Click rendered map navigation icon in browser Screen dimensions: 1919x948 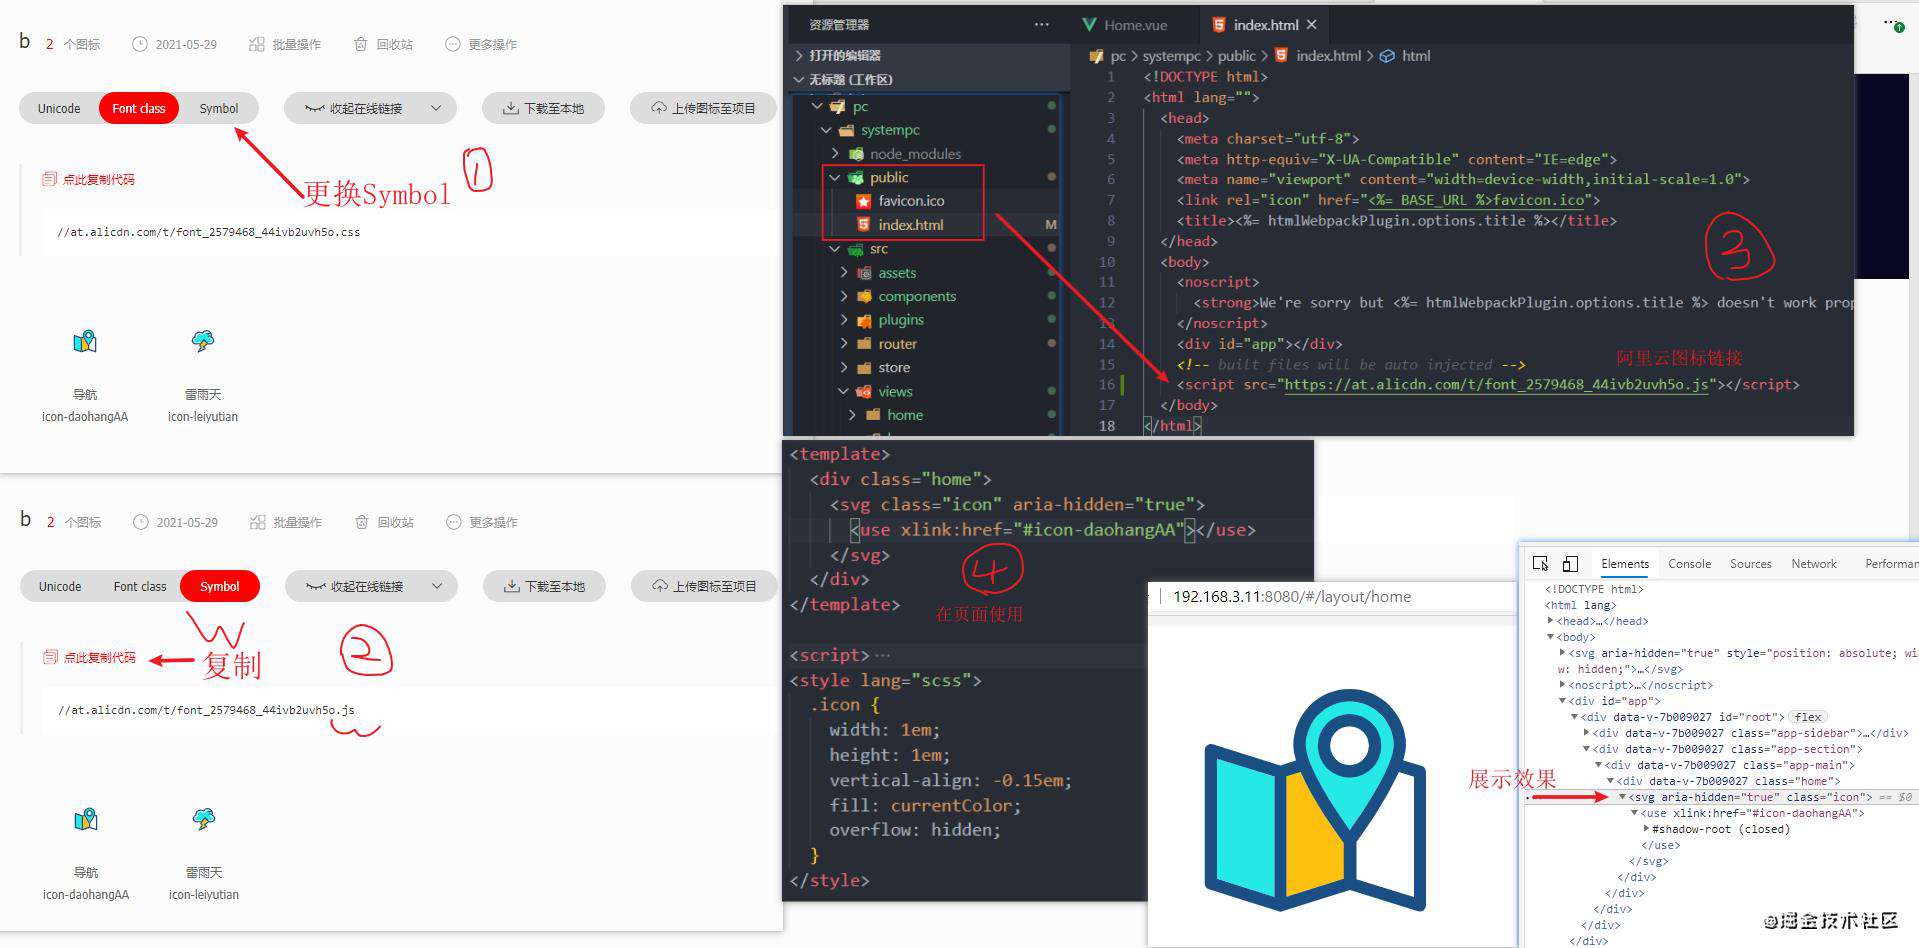1315,800
